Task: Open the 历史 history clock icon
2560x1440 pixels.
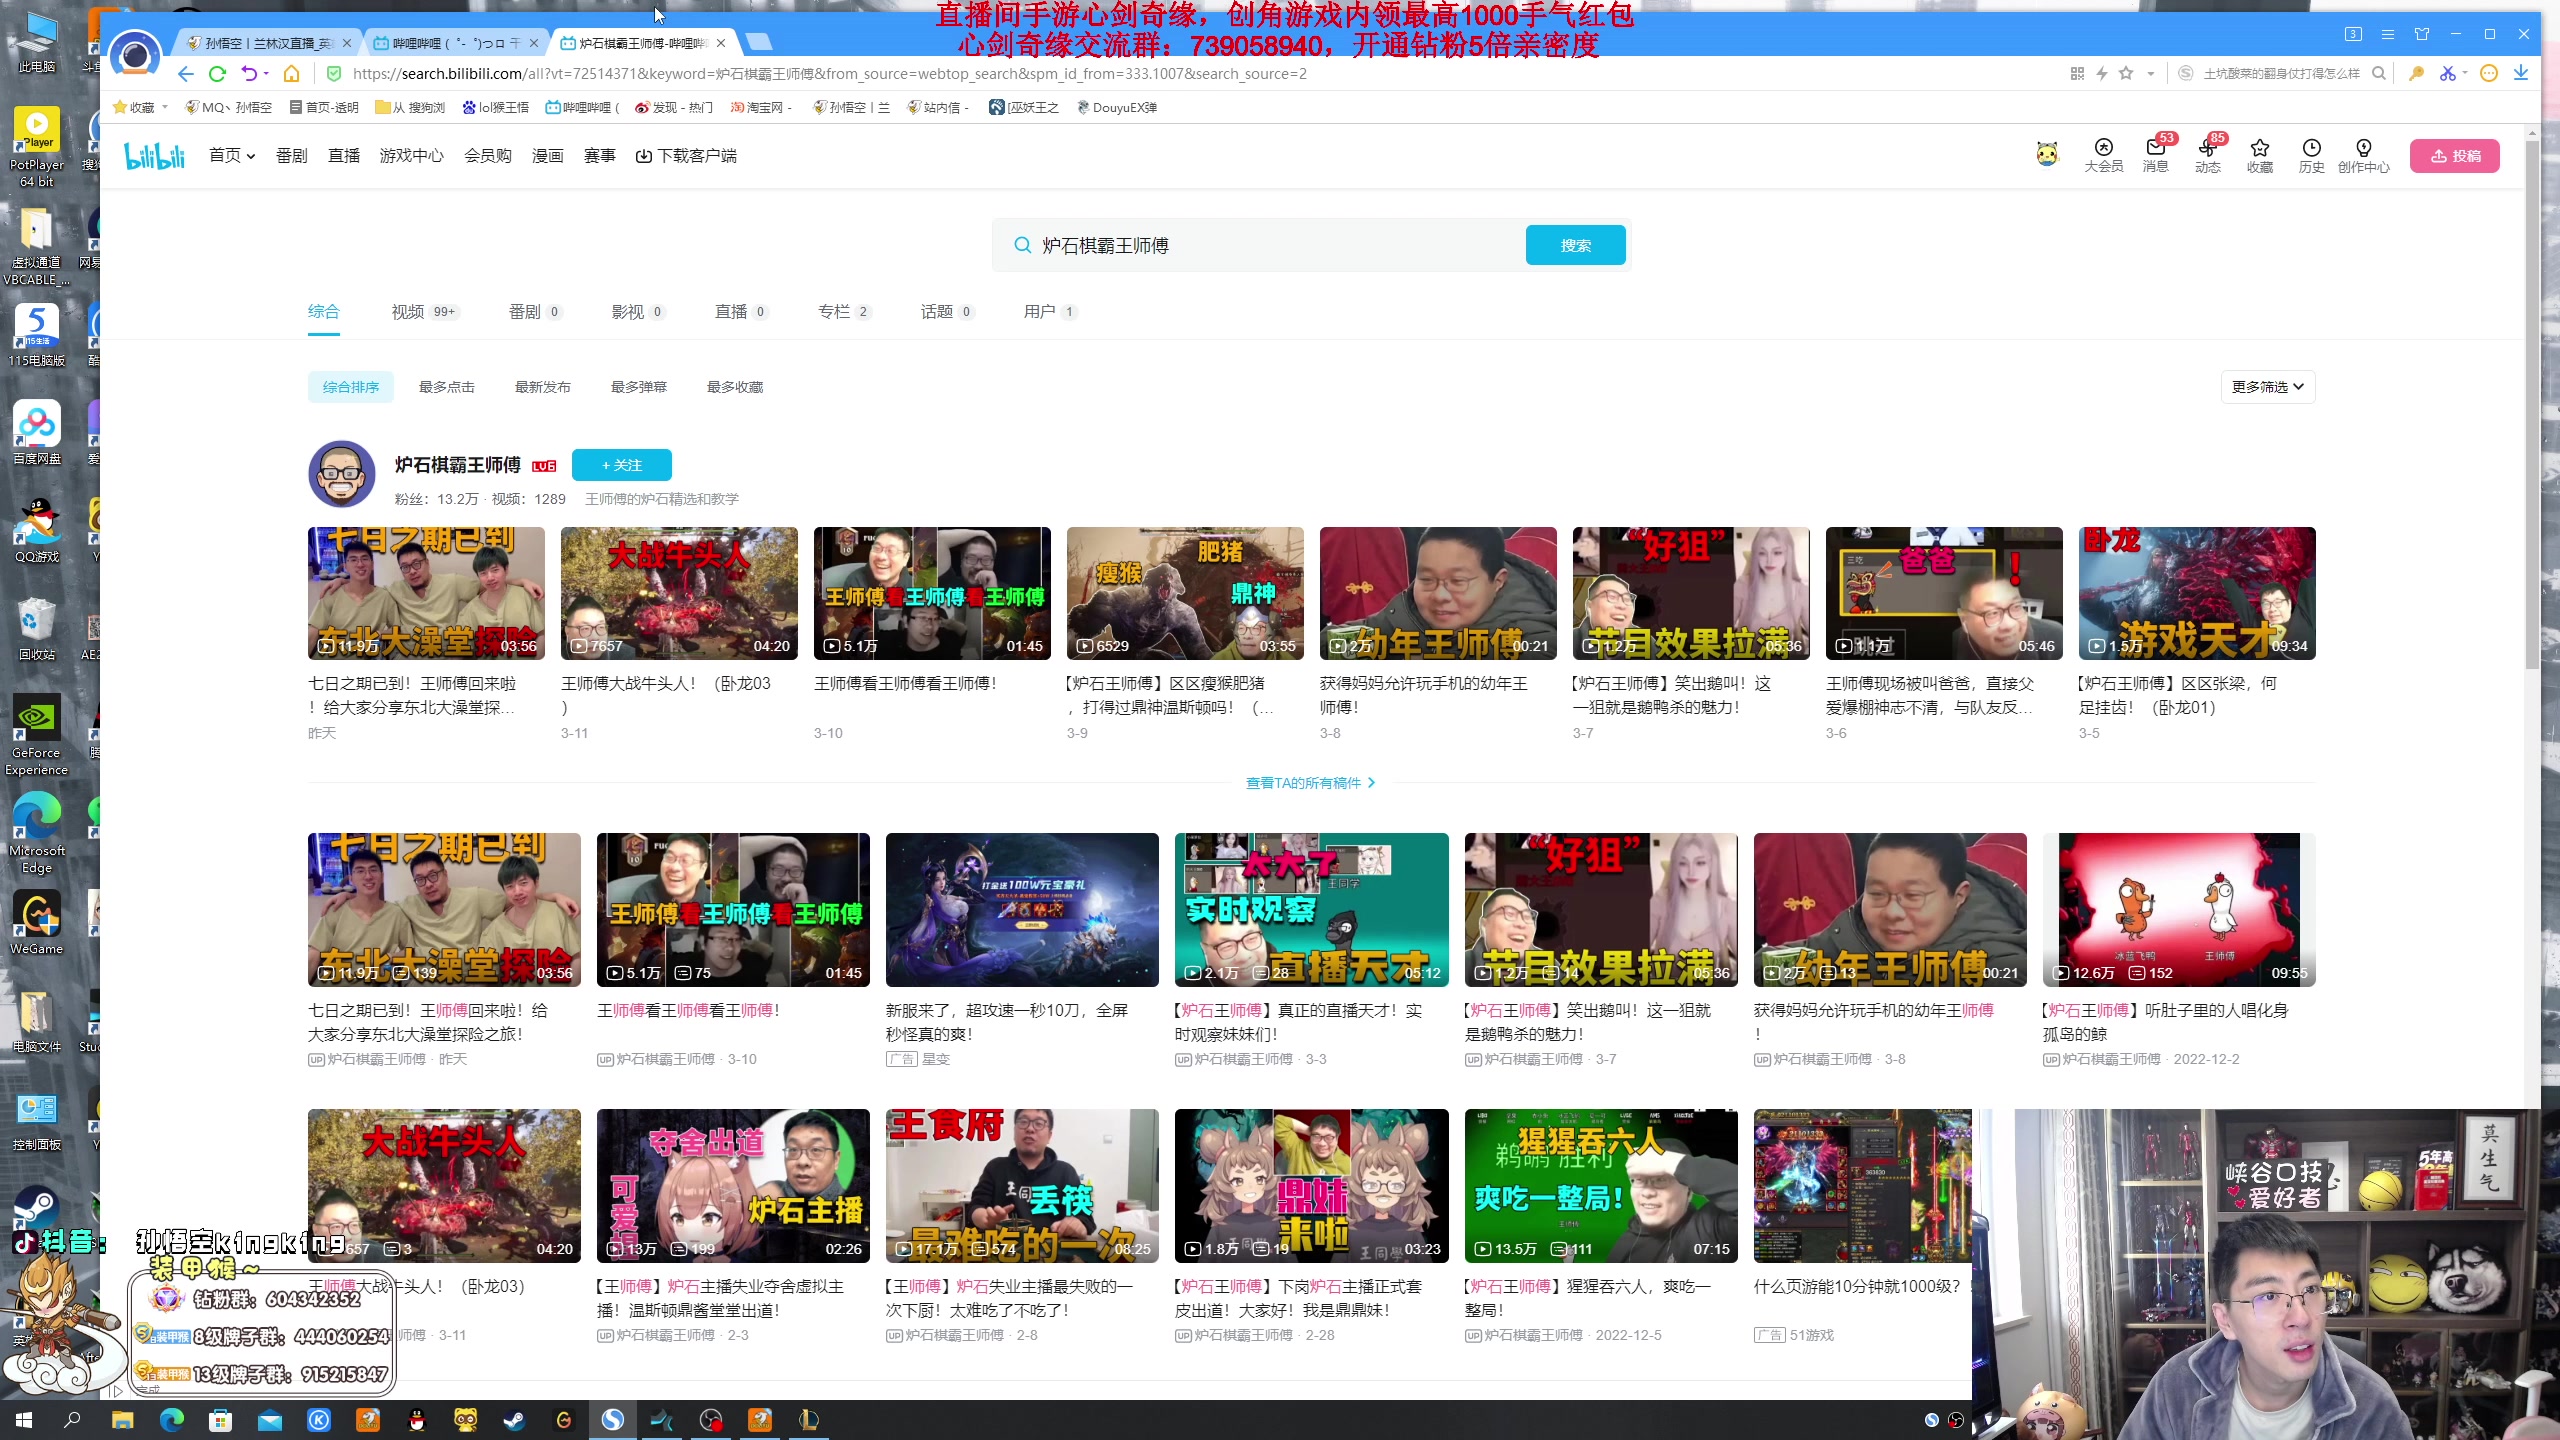Action: click(x=2311, y=155)
